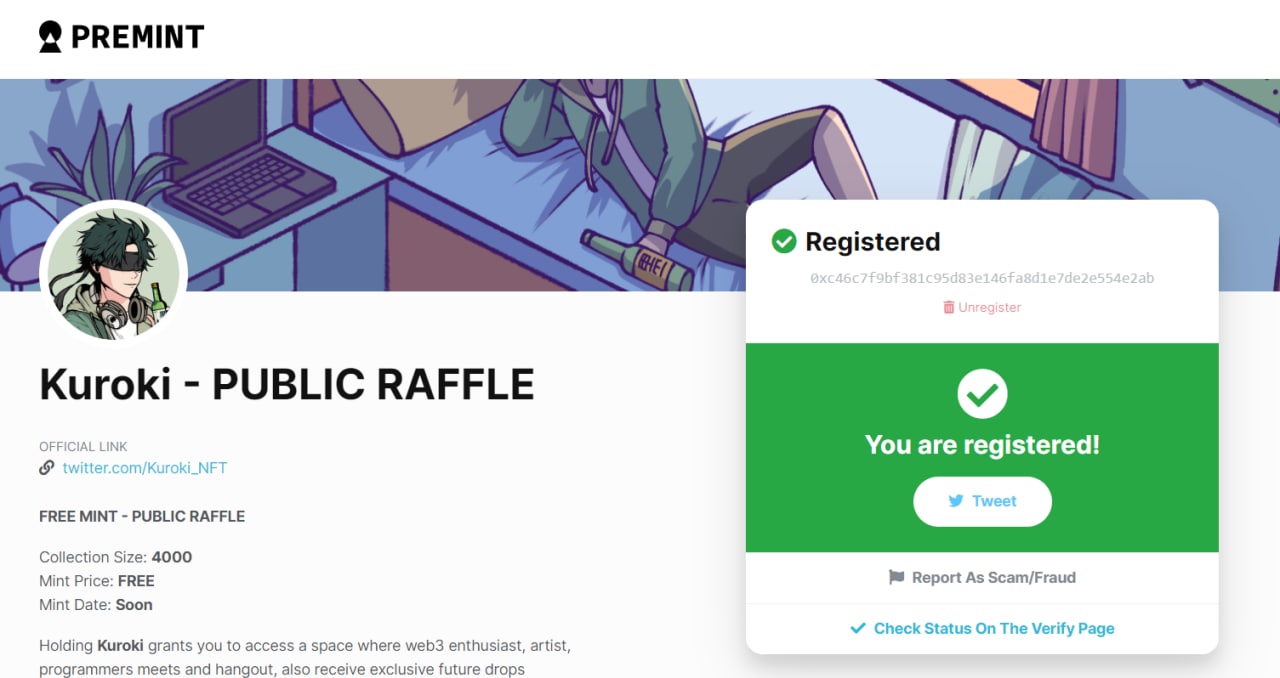Open the Kuroki profile avatar

tap(113, 273)
